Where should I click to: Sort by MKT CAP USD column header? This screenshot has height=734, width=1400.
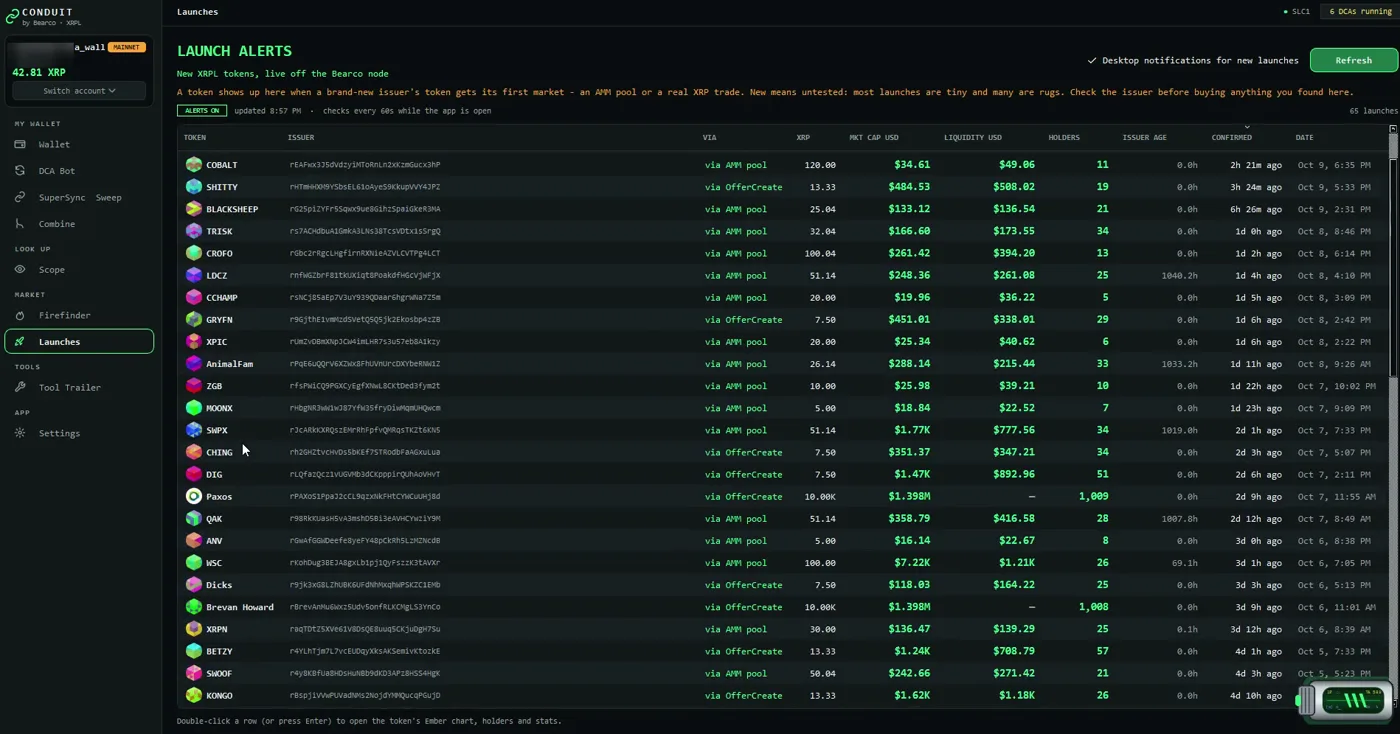[873, 137]
